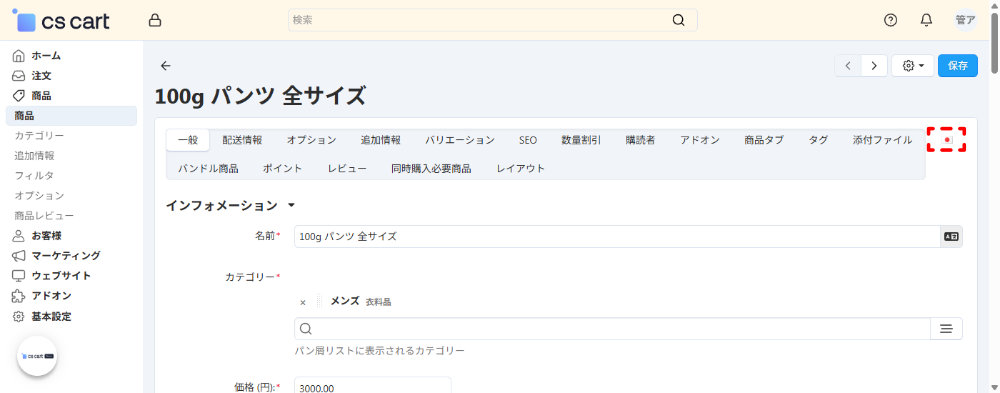
Task: Open 追加情報 in the sidebar
Action: click(34, 156)
